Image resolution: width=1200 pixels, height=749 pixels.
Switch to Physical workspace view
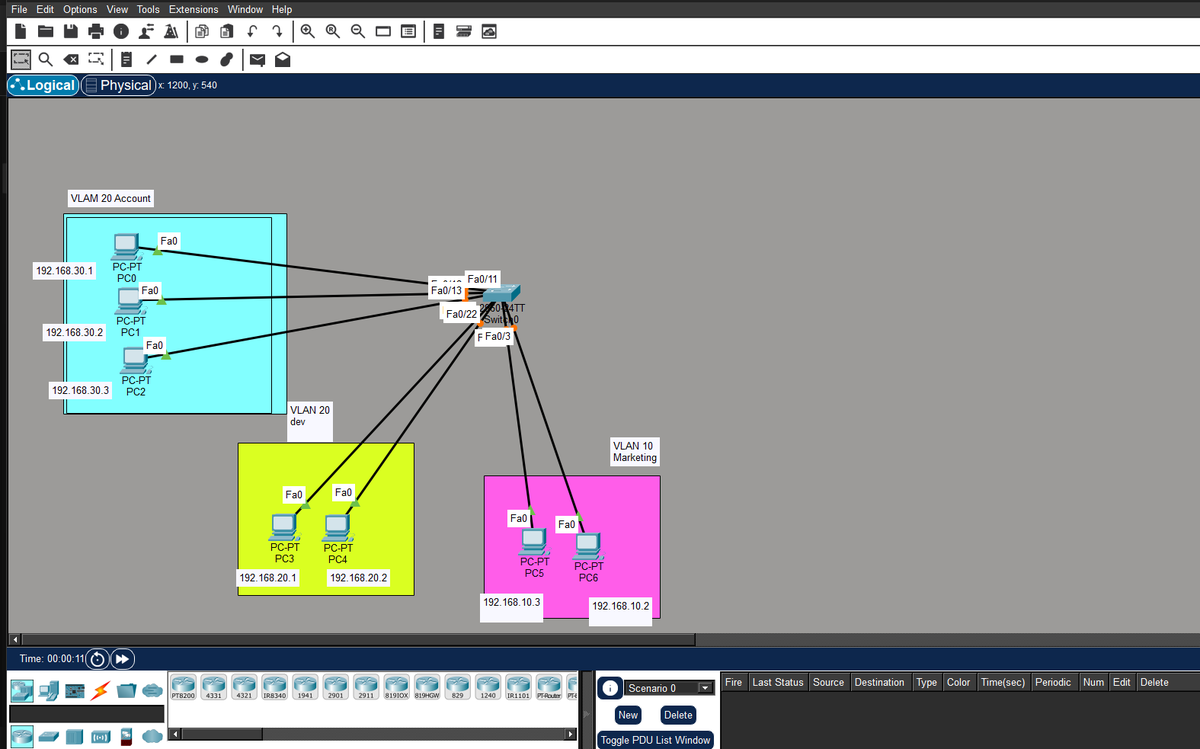[x=118, y=85]
